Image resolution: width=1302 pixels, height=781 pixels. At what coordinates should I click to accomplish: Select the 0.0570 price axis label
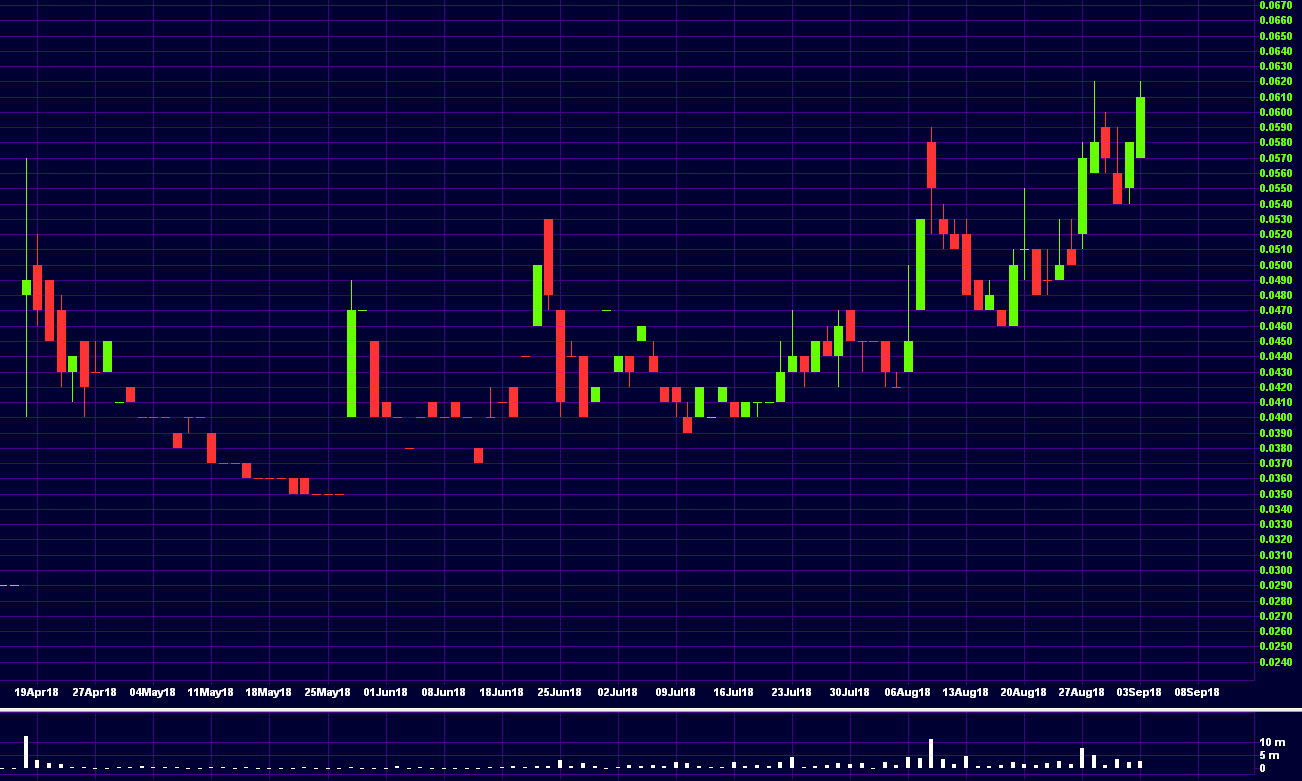pos(1275,158)
